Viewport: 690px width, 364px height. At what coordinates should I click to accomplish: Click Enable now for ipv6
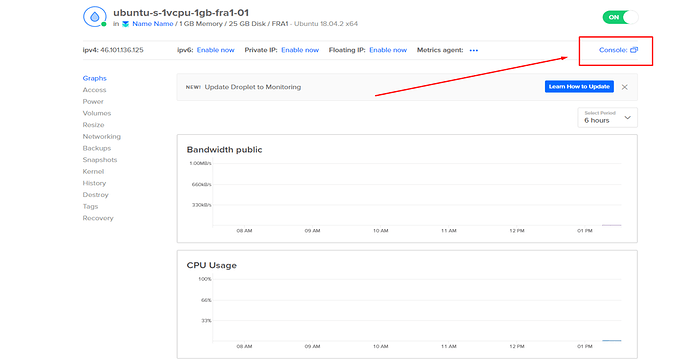216,50
